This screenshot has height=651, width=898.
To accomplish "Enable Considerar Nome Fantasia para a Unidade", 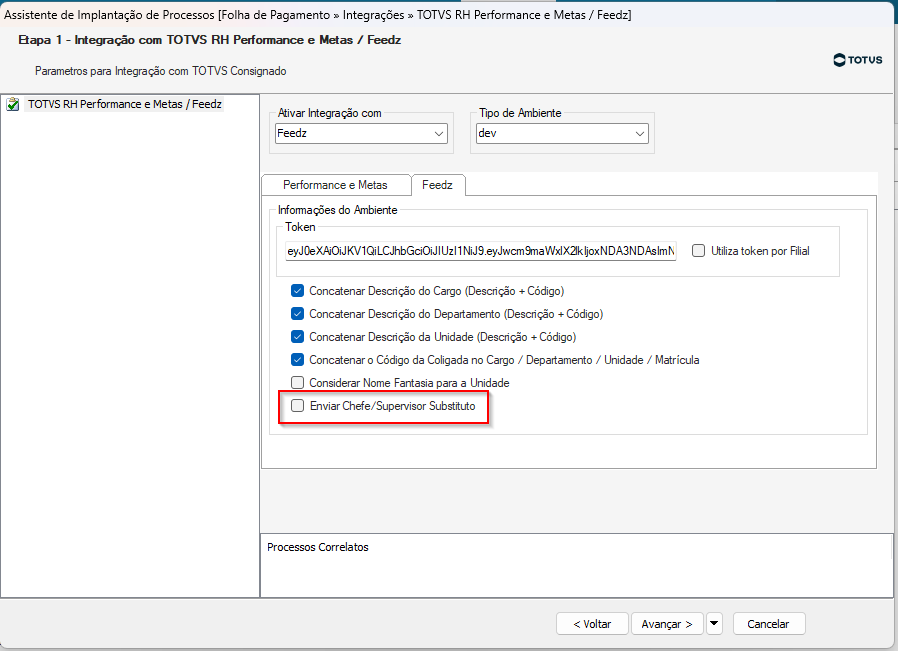I will click(x=297, y=382).
